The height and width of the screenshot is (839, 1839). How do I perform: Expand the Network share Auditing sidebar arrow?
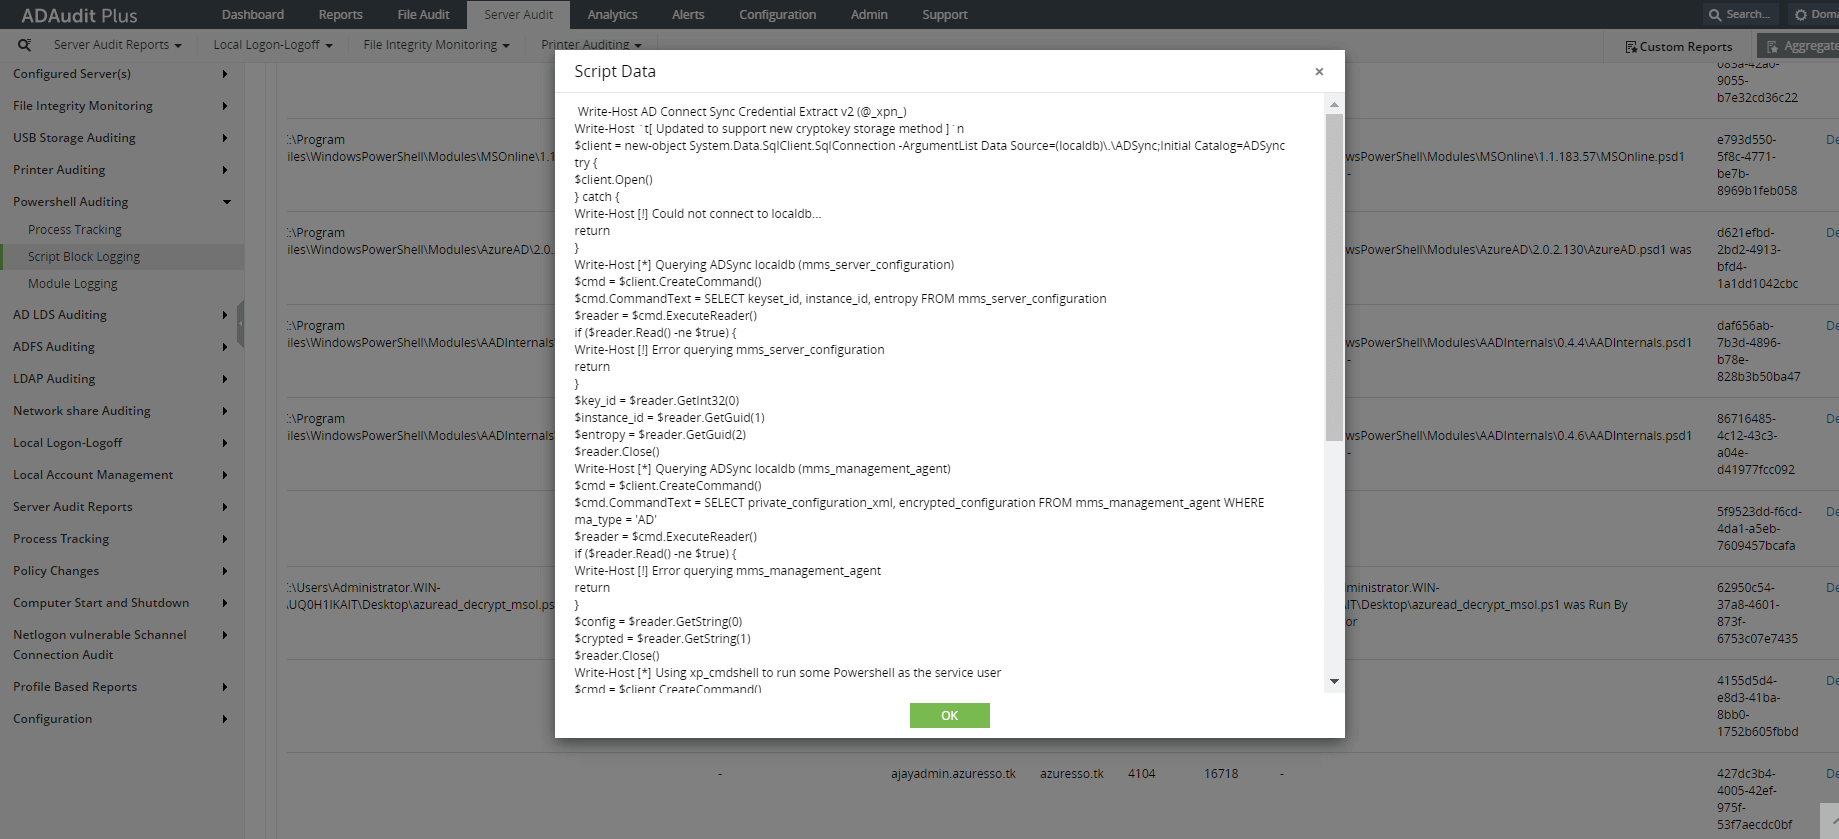pyautogui.click(x=225, y=411)
